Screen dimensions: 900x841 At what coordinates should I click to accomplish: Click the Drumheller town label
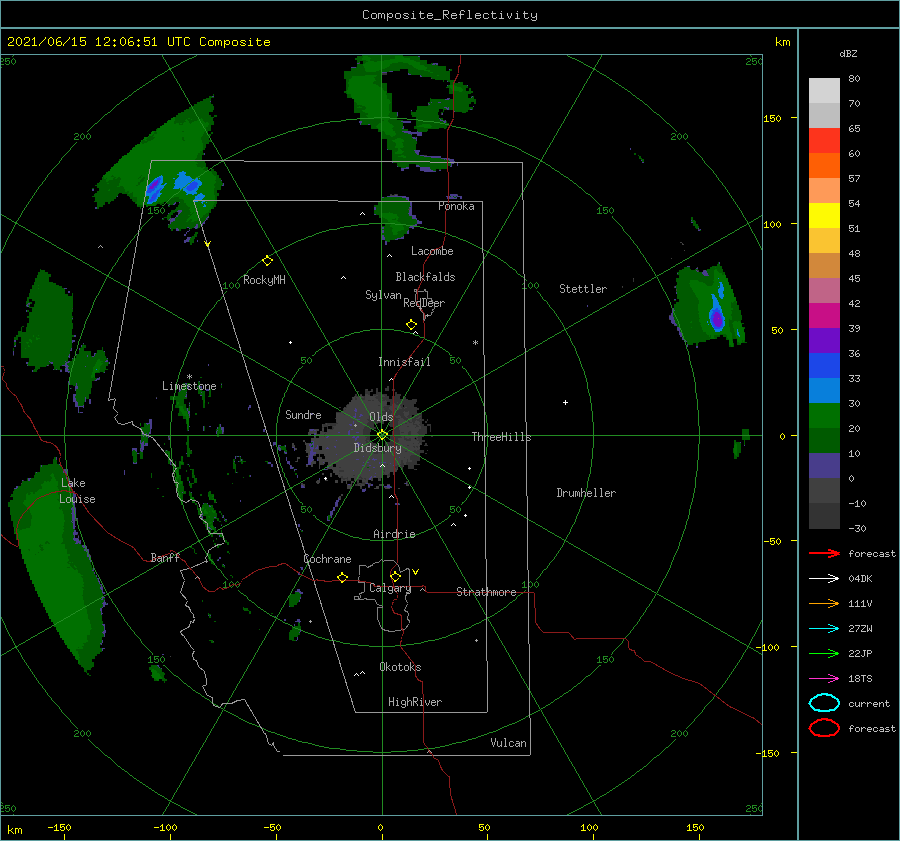coord(586,493)
